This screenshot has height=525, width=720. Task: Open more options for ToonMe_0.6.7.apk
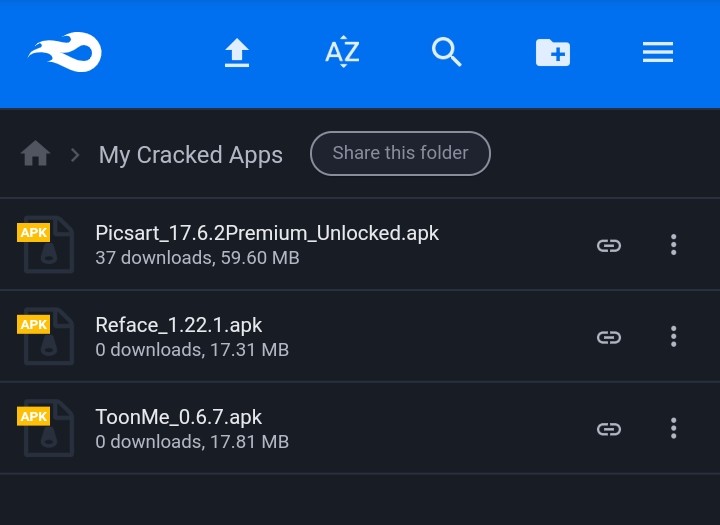pyautogui.click(x=674, y=428)
